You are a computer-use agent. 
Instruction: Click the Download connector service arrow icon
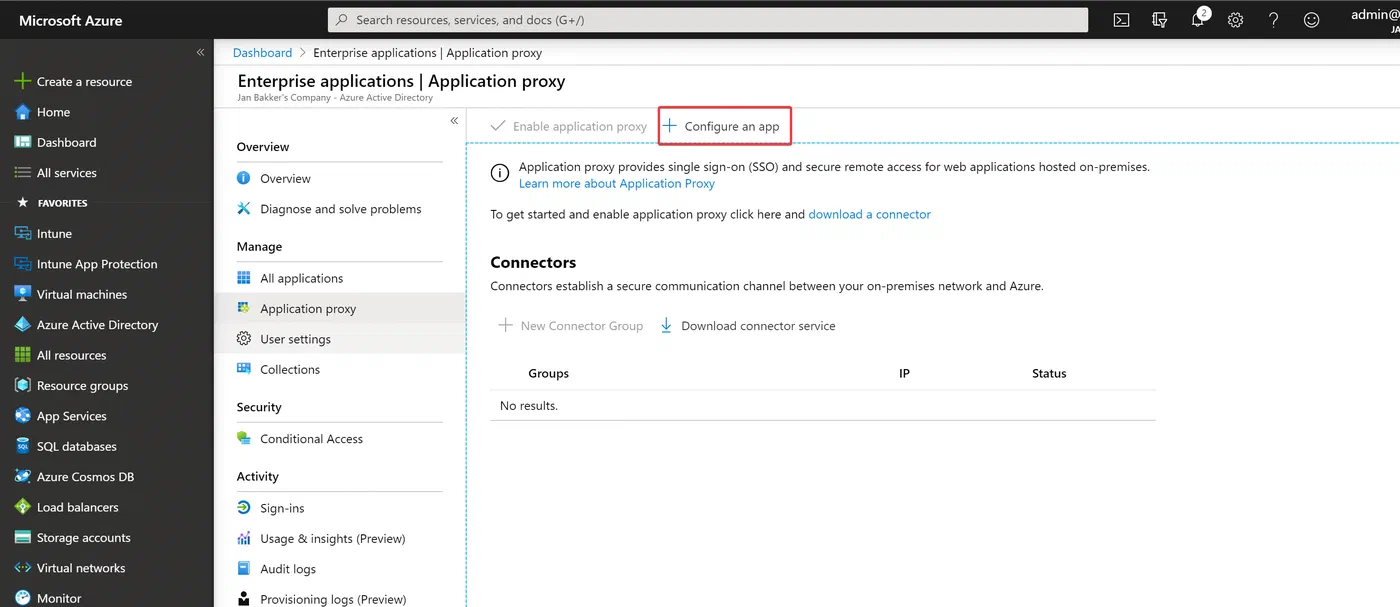coord(666,326)
